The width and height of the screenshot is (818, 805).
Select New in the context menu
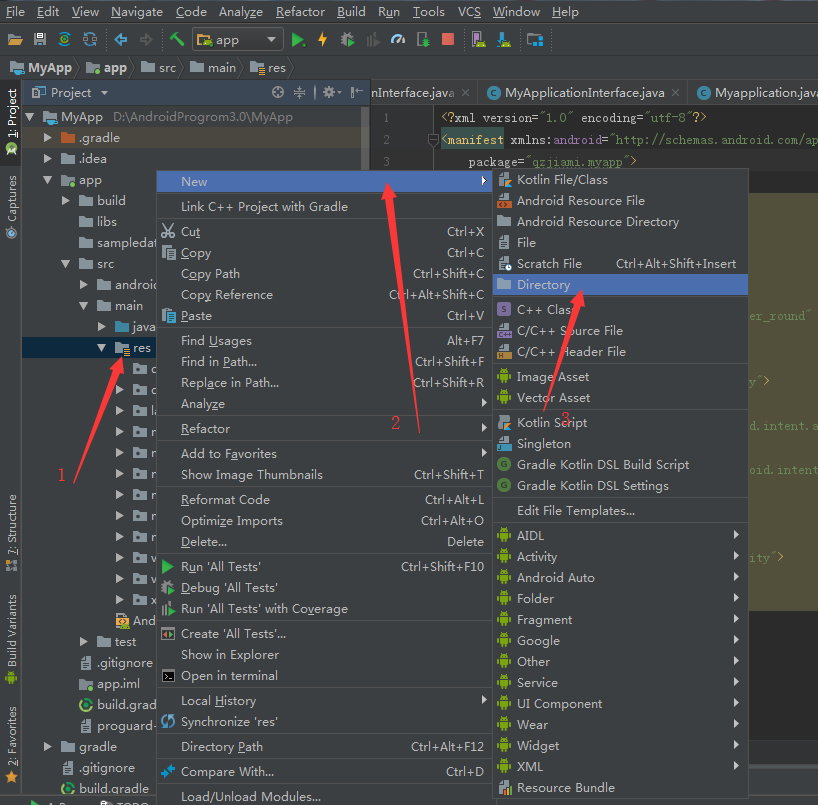(324, 182)
